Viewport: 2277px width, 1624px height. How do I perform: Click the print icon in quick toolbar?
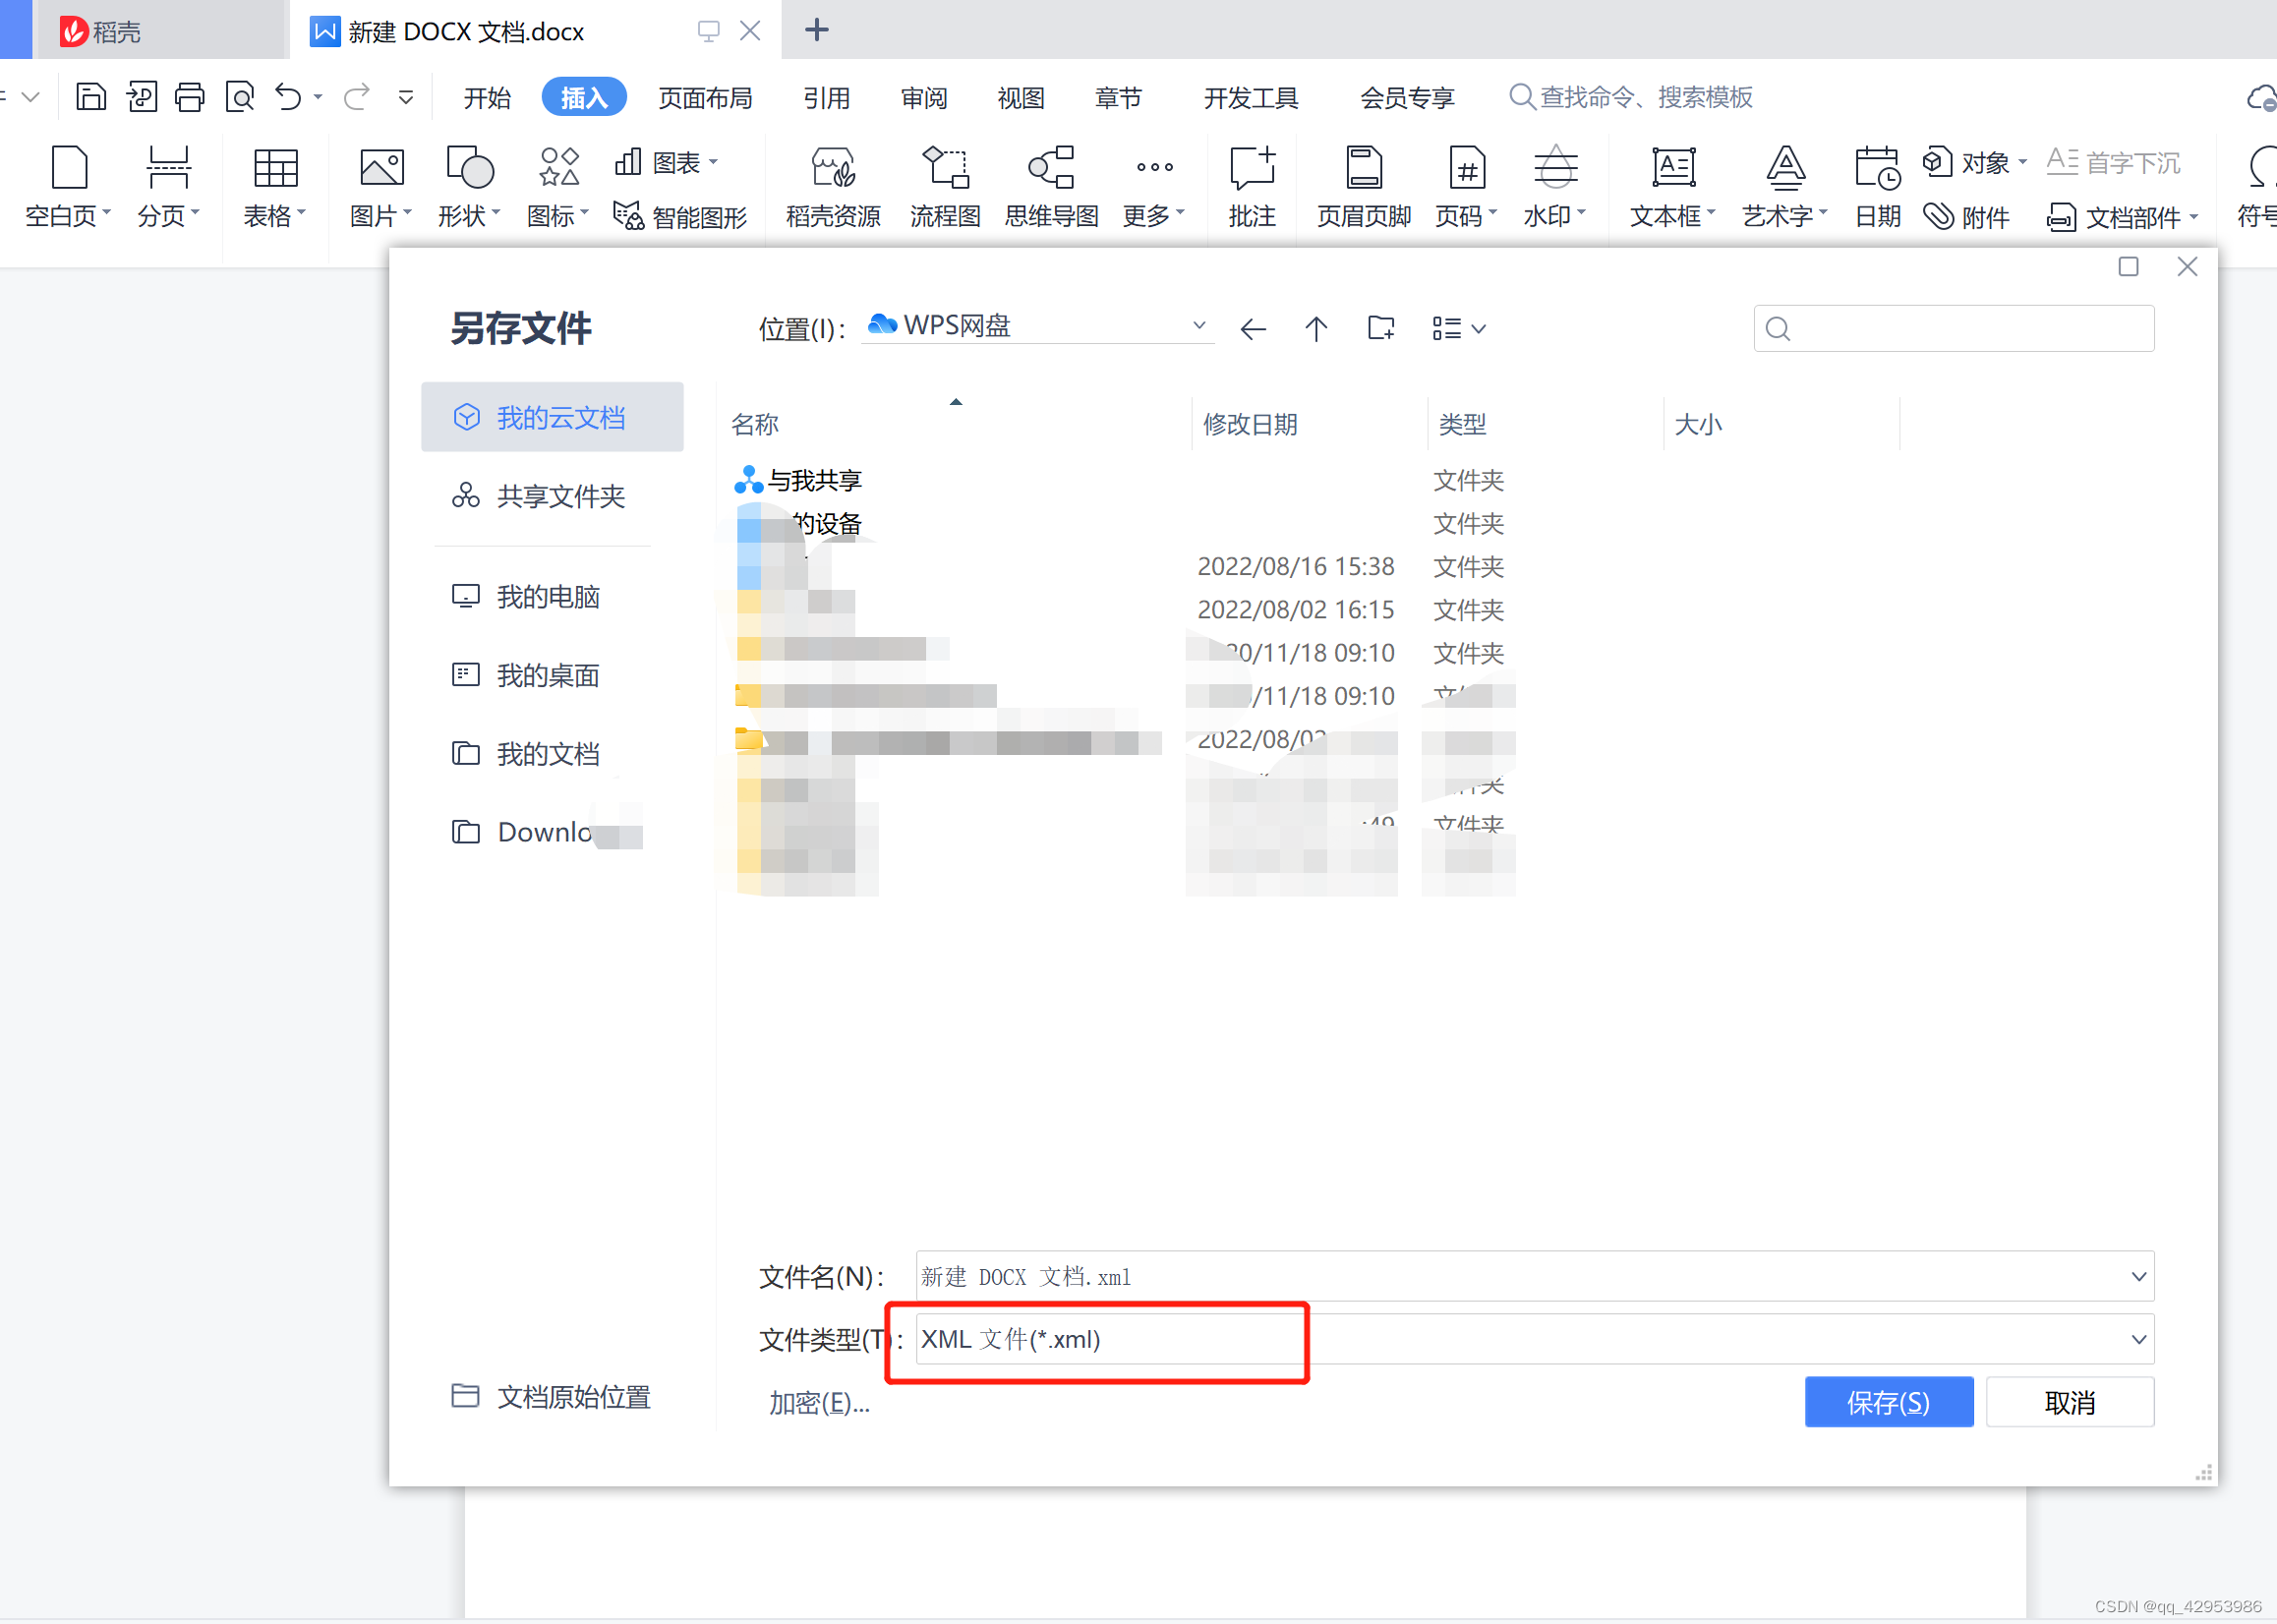pyautogui.click(x=189, y=97)
